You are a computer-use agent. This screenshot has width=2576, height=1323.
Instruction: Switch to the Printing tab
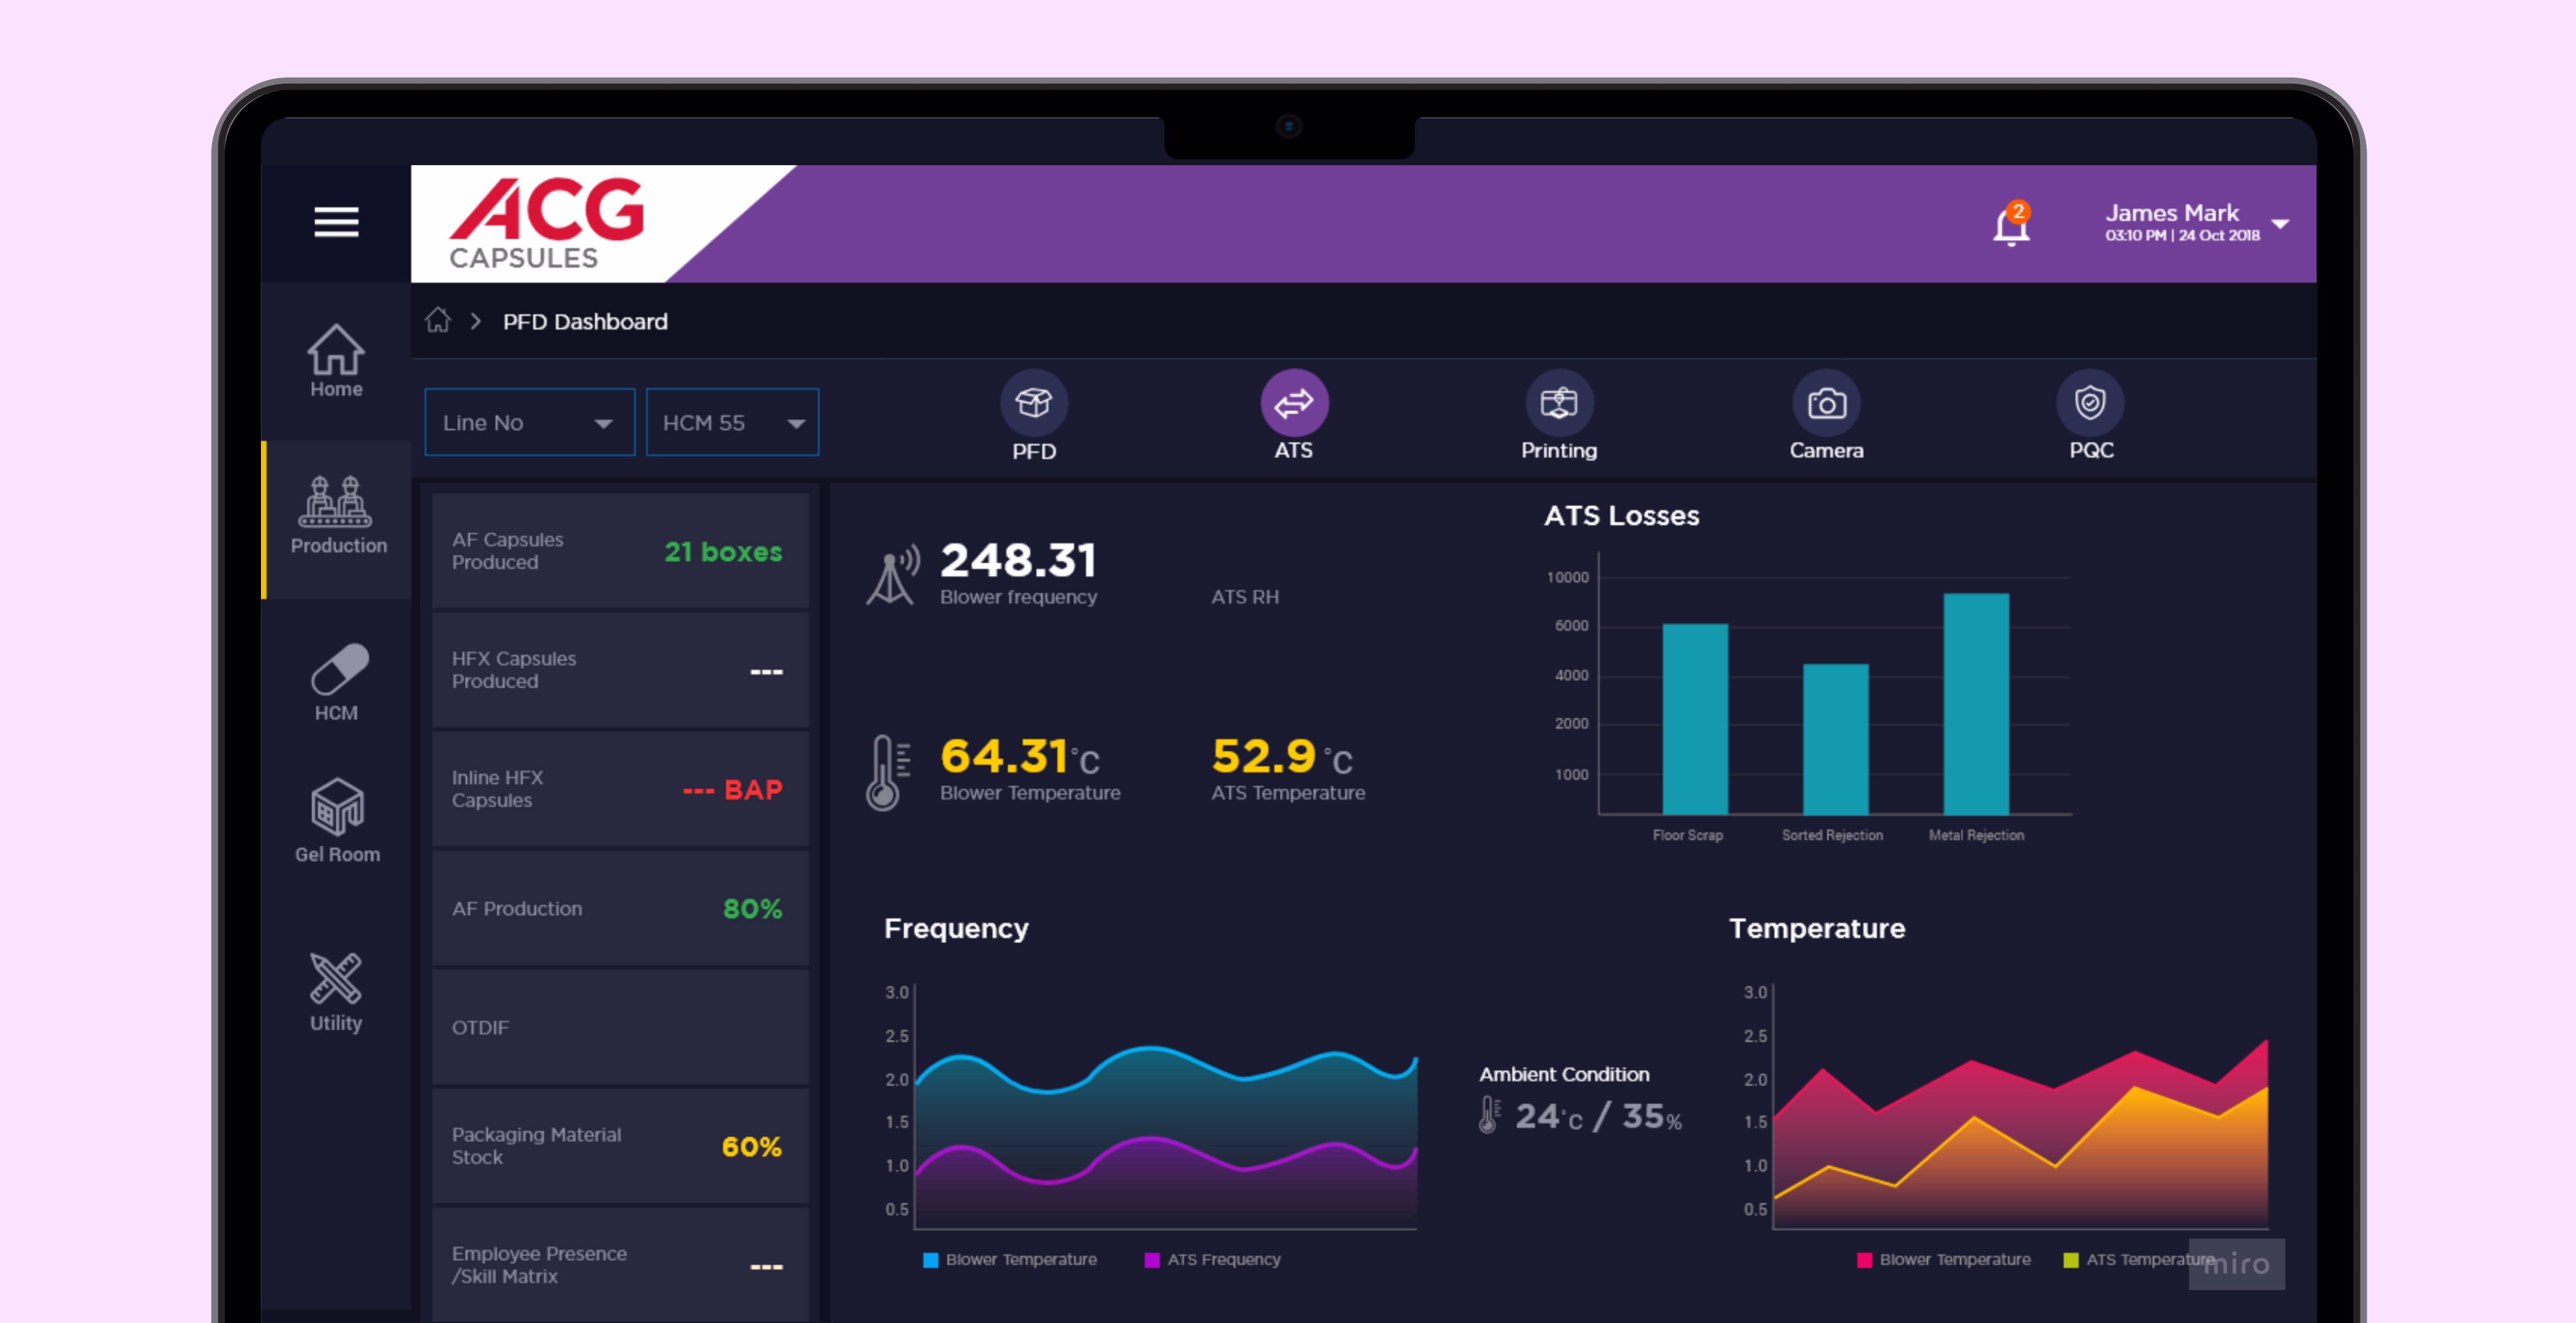click(1558, 404)
